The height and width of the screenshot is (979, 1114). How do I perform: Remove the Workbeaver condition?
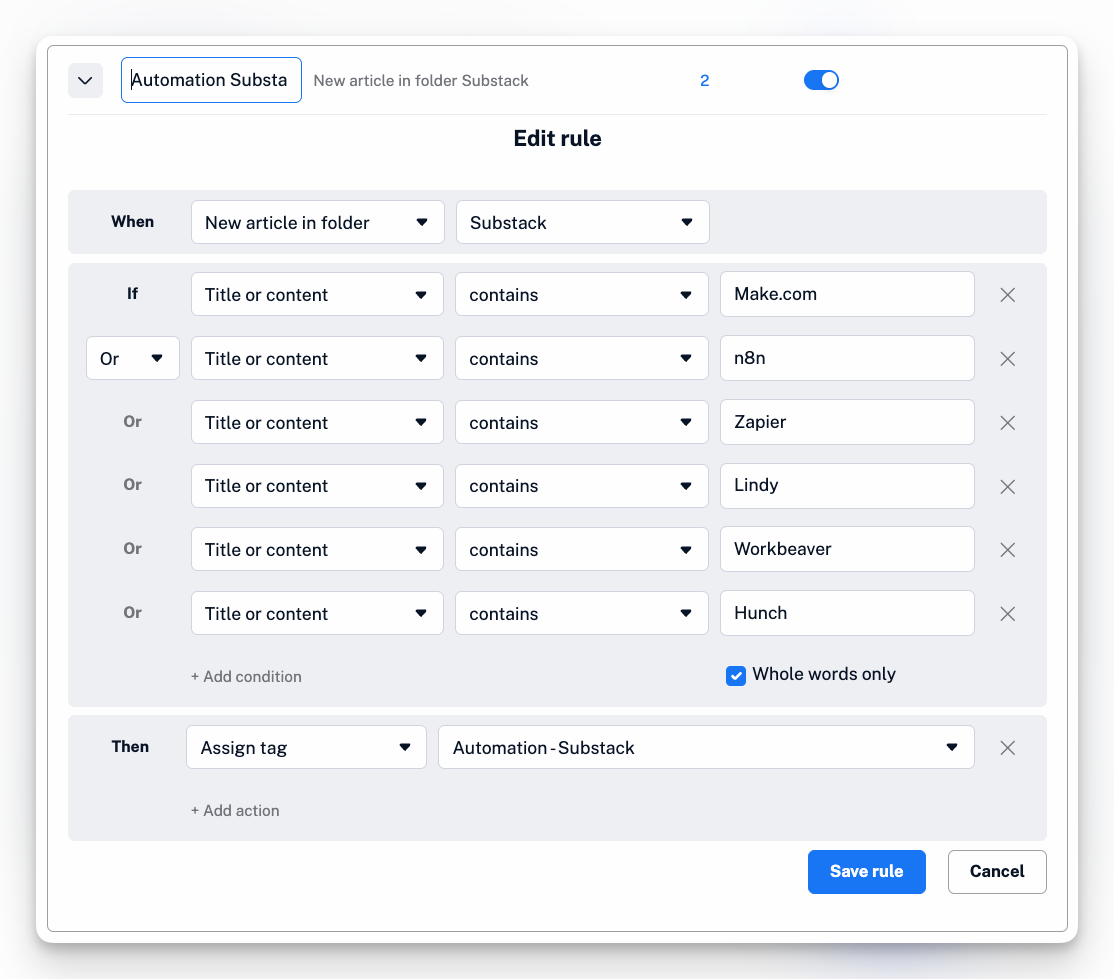click(x=1007, y=550)
